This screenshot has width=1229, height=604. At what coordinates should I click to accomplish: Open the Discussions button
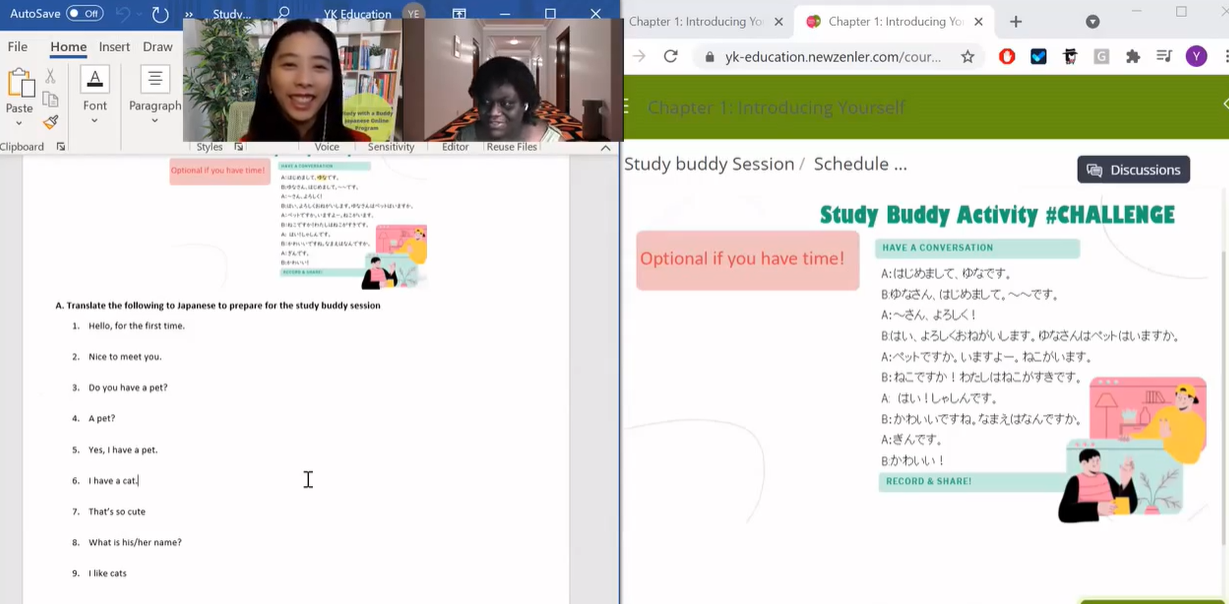point(1133,170)
